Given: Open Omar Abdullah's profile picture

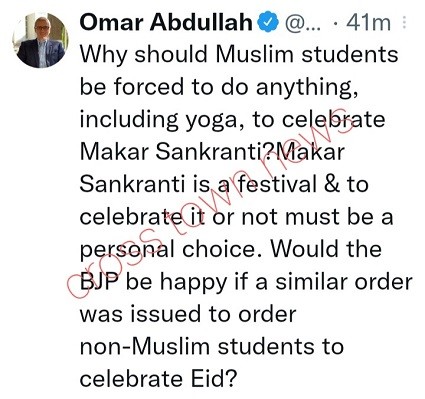Looking at the screenshot, I should (41, 40).
